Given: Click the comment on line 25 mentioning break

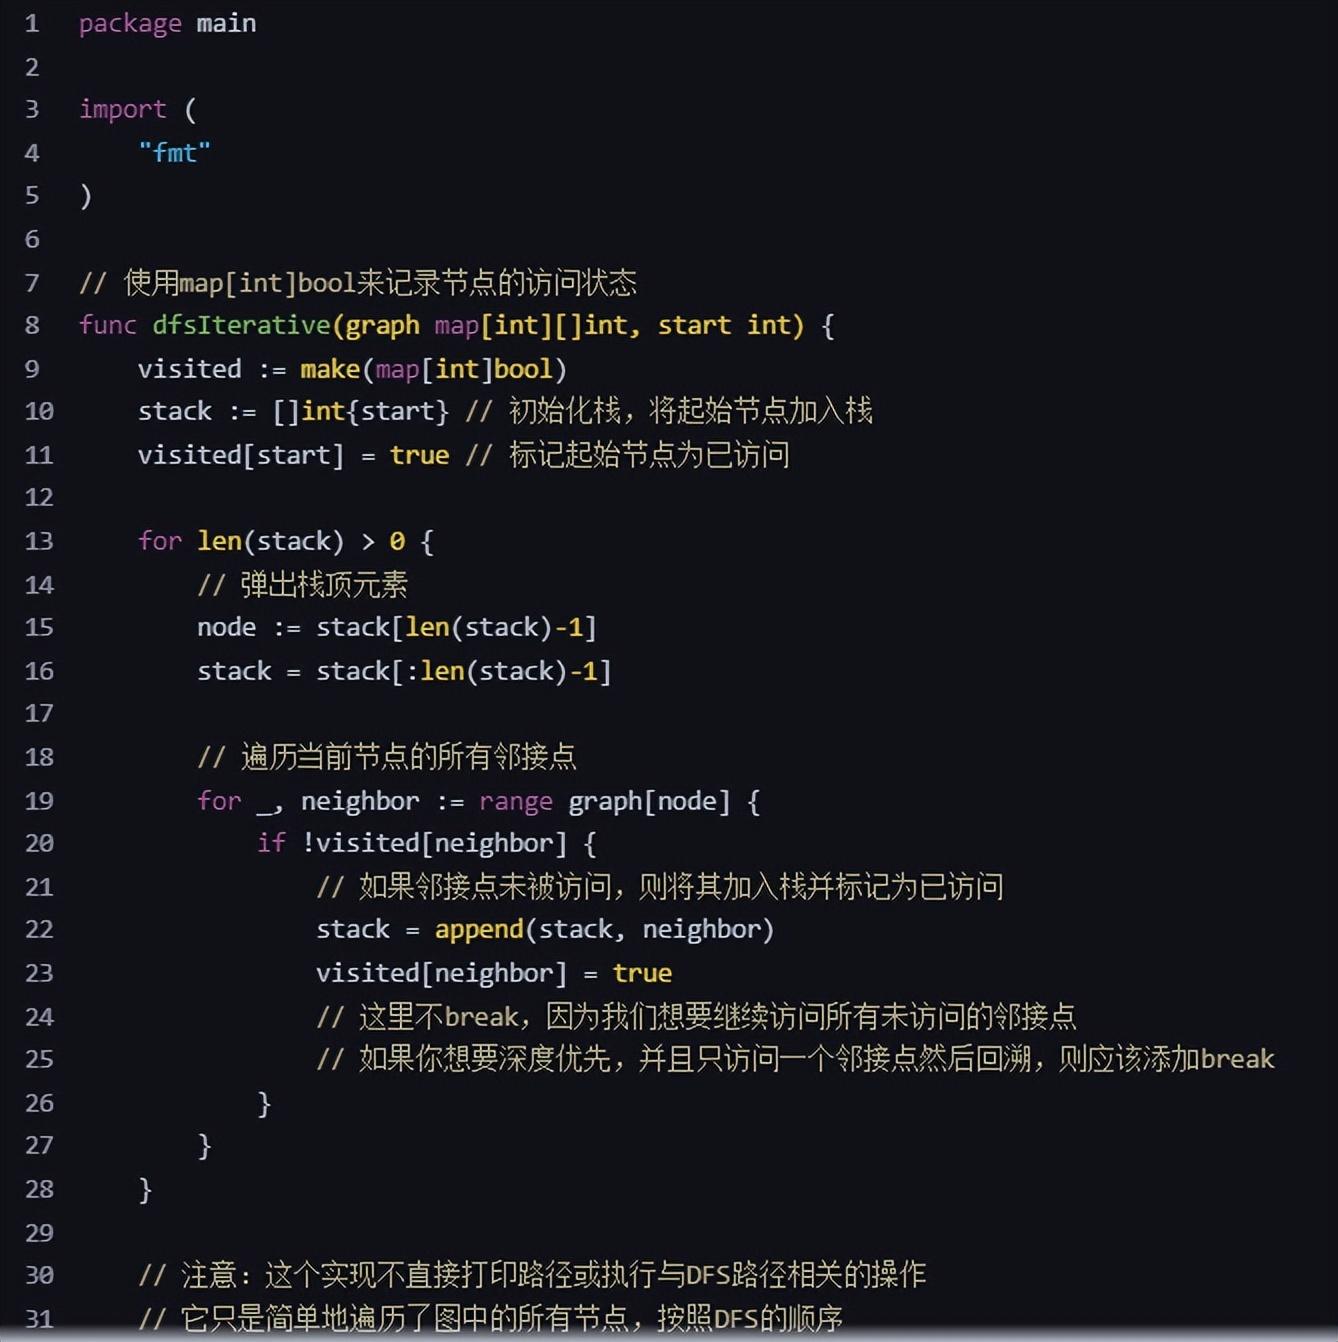Looking at the screenshot, I should point(795,1059).
